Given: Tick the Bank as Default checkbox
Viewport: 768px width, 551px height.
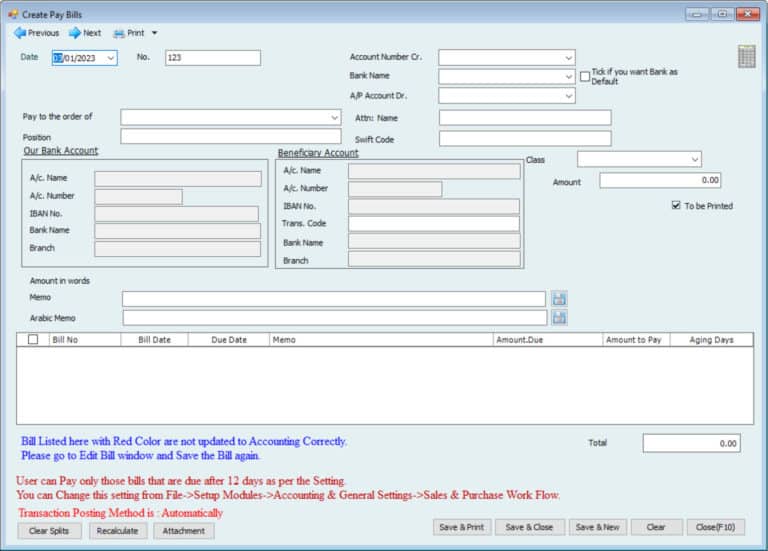Looking at the screenshot, I should (x=585, y=77).
